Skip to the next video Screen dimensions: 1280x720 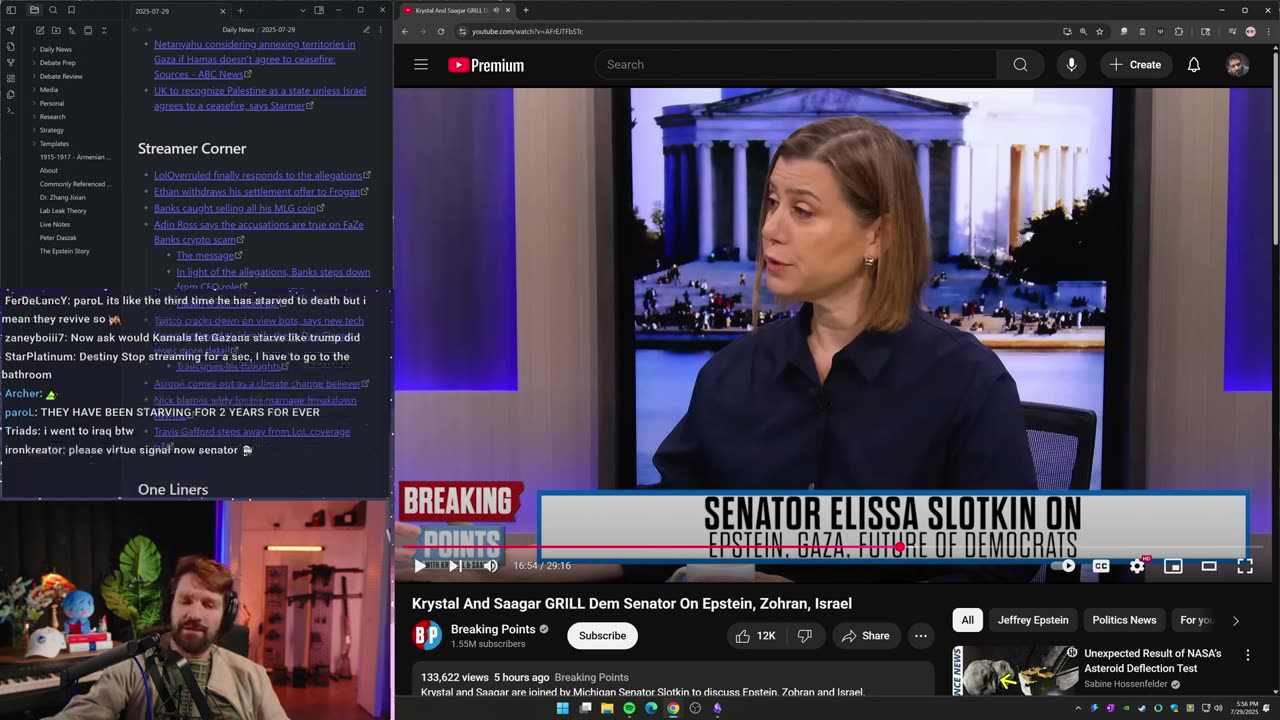454,566
